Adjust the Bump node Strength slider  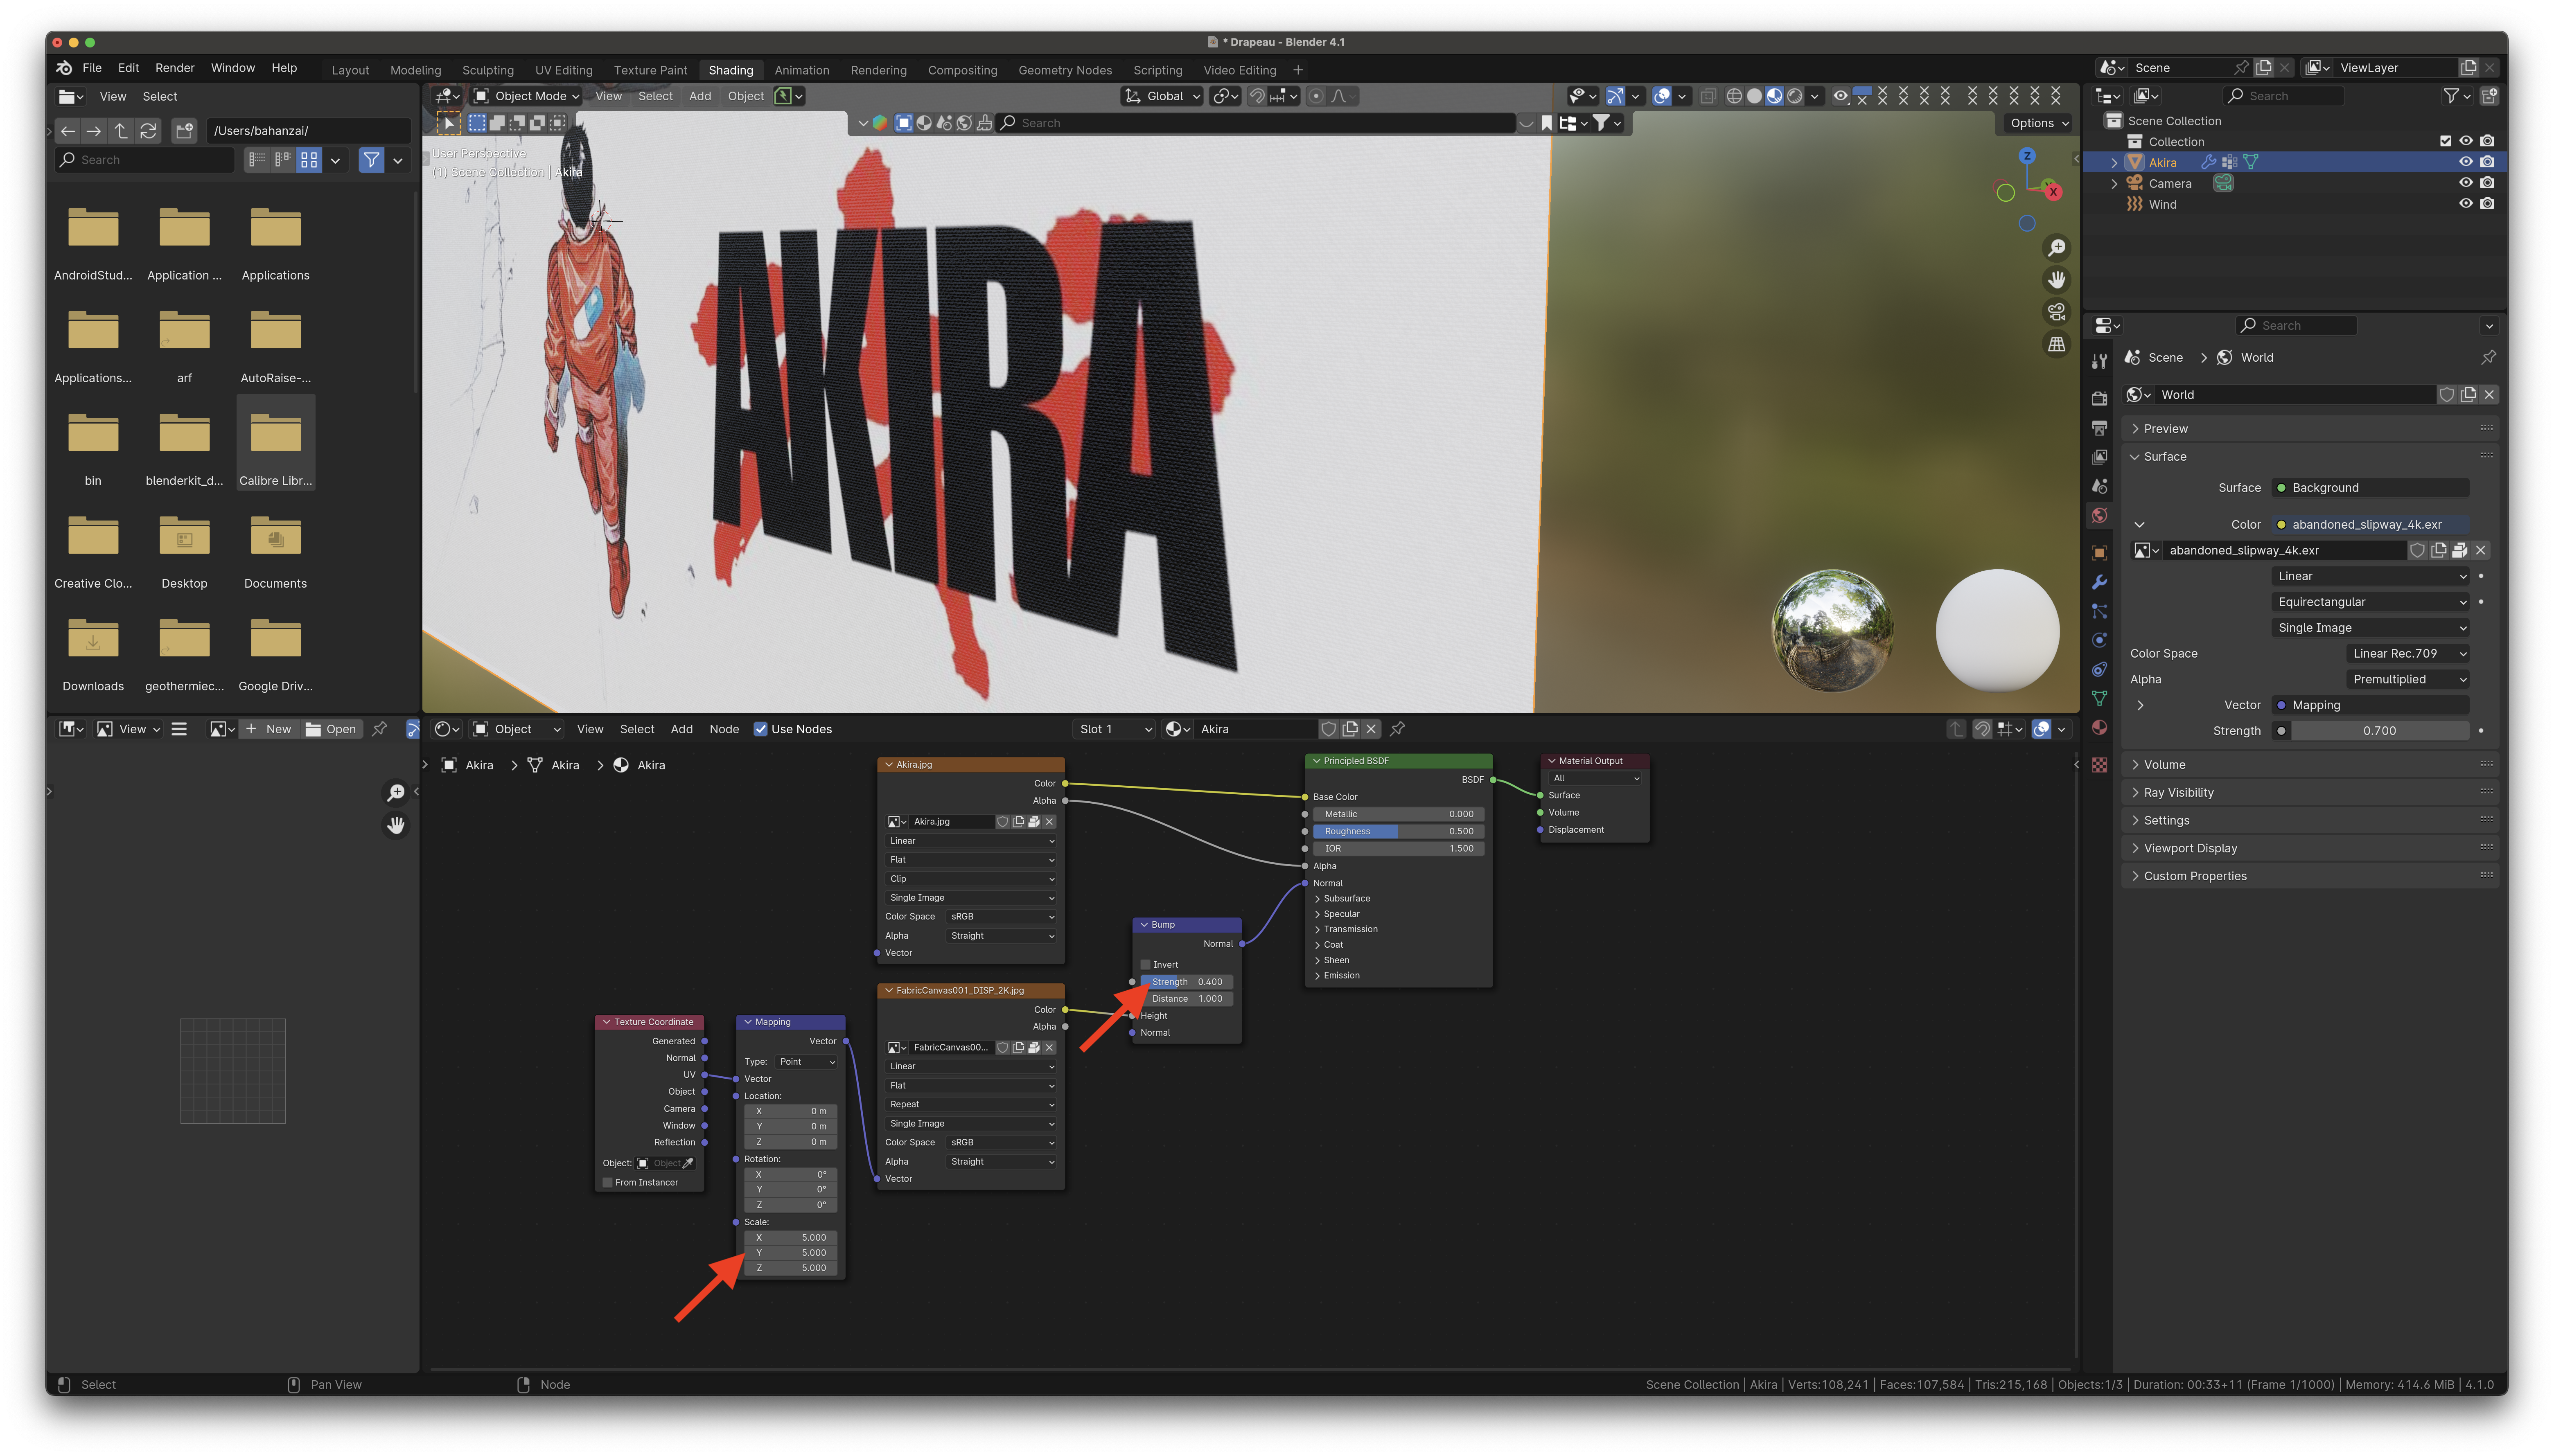click(1186, 983)
